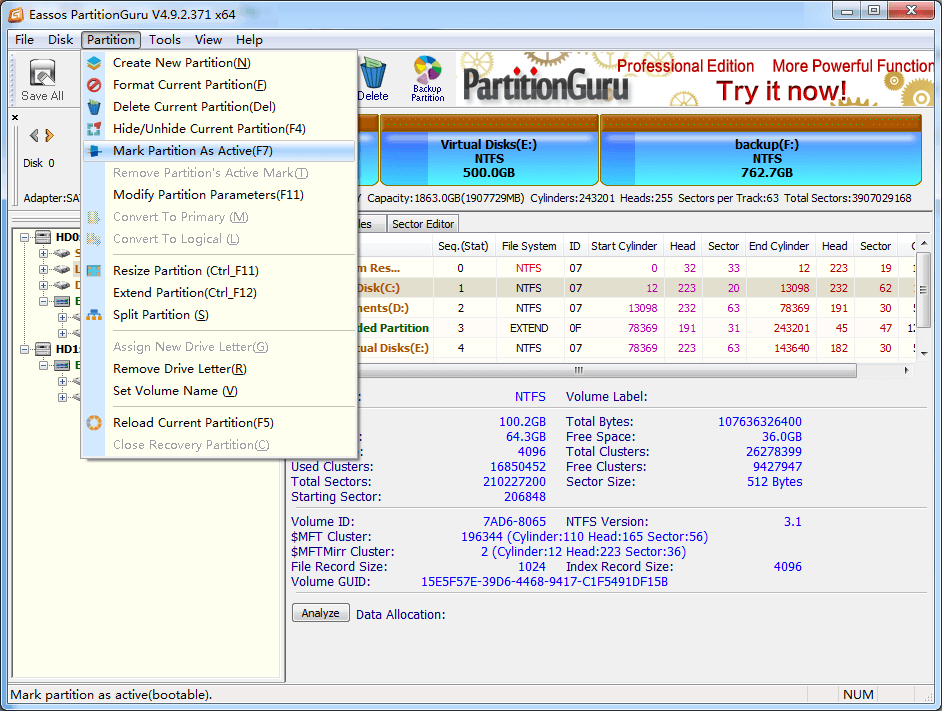The height and width of the screenshot is (711, 942).
Task: Collapse the extended partition node under HD1
Action: coord(43,365)
